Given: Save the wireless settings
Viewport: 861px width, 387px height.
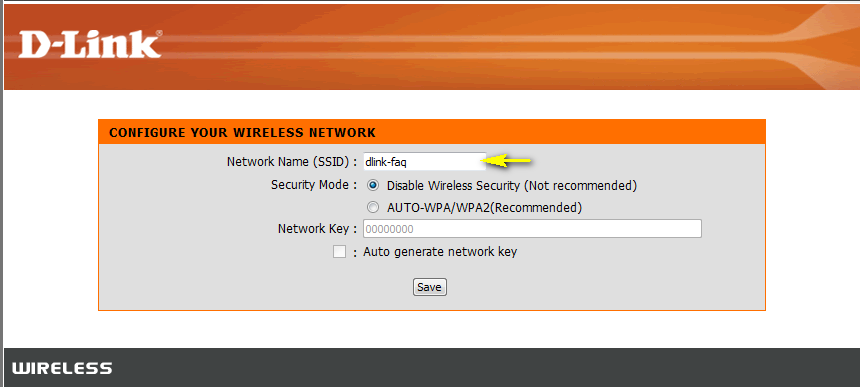Looking at the screenshot, I should (x=429, y=287).
